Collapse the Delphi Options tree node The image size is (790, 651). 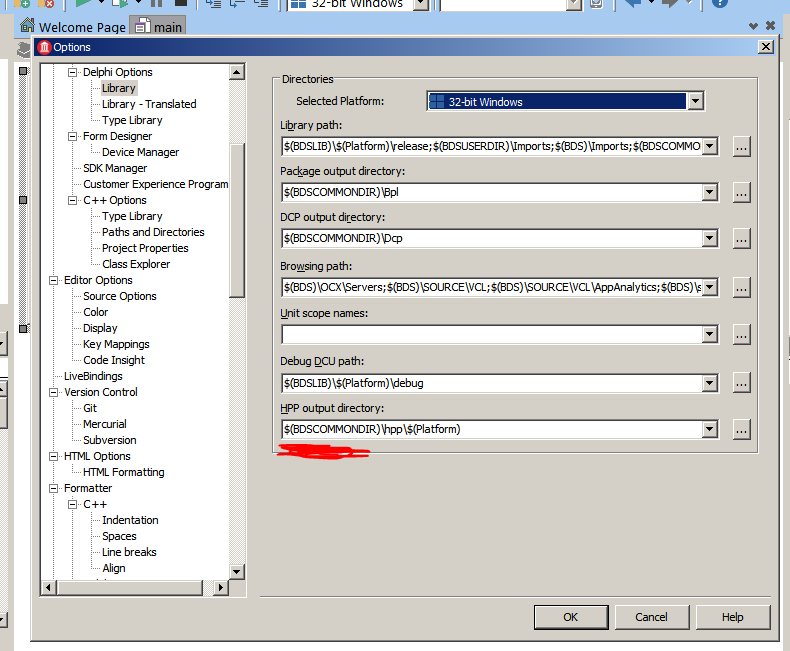coord(73,72)
